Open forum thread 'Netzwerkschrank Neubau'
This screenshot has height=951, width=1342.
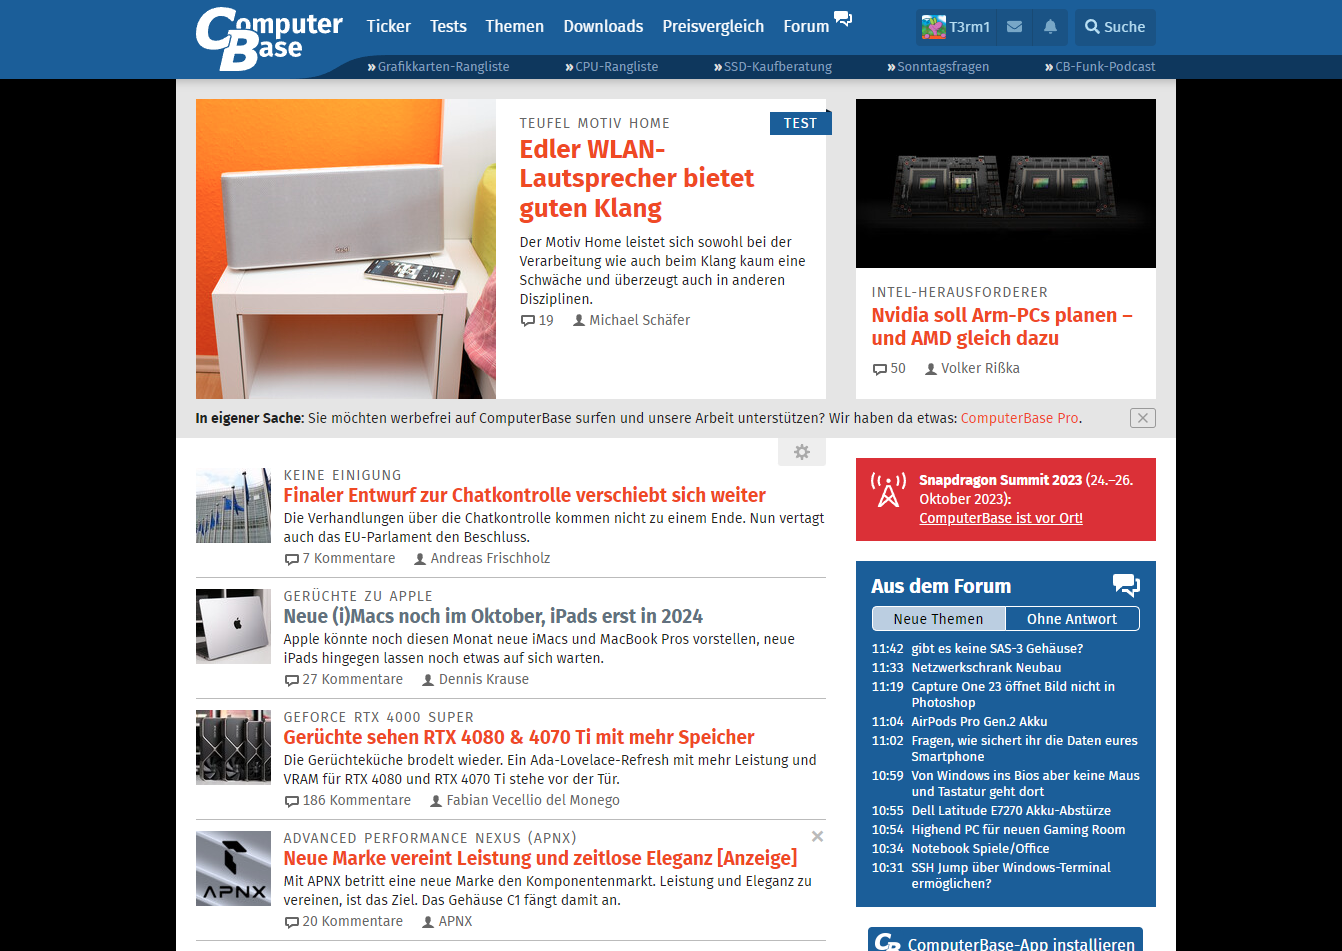(x=986, y=667)
